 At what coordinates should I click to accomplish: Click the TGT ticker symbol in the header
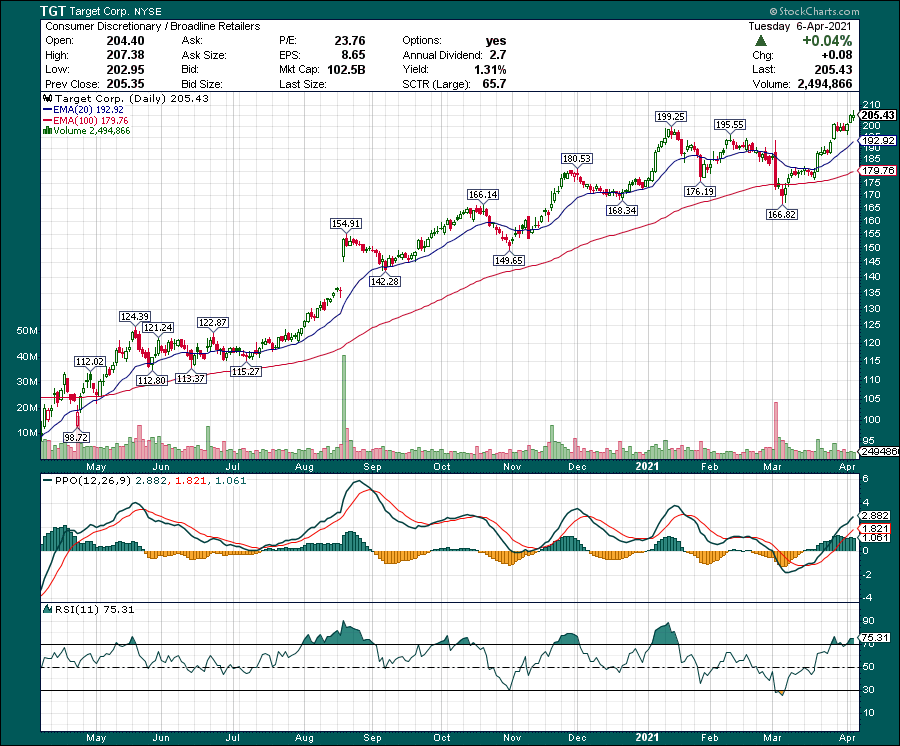pyautogui.click(x=53, y=11)
